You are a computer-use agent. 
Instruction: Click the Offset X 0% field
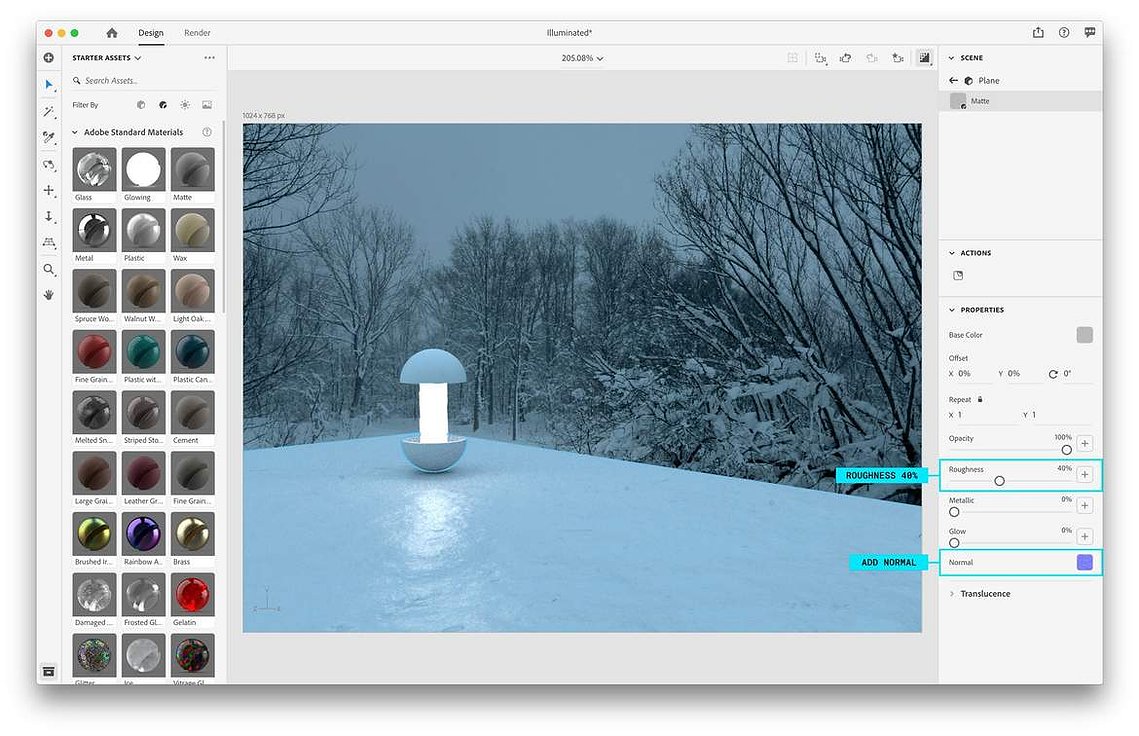click(970, 373)
